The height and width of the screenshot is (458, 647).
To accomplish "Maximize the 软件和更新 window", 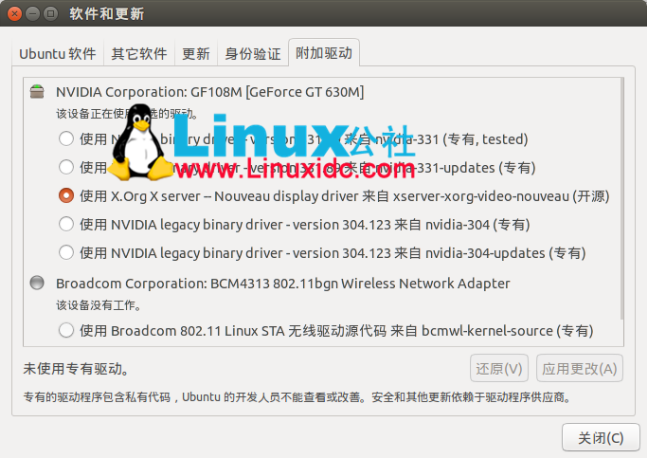I will click(51, 14).
